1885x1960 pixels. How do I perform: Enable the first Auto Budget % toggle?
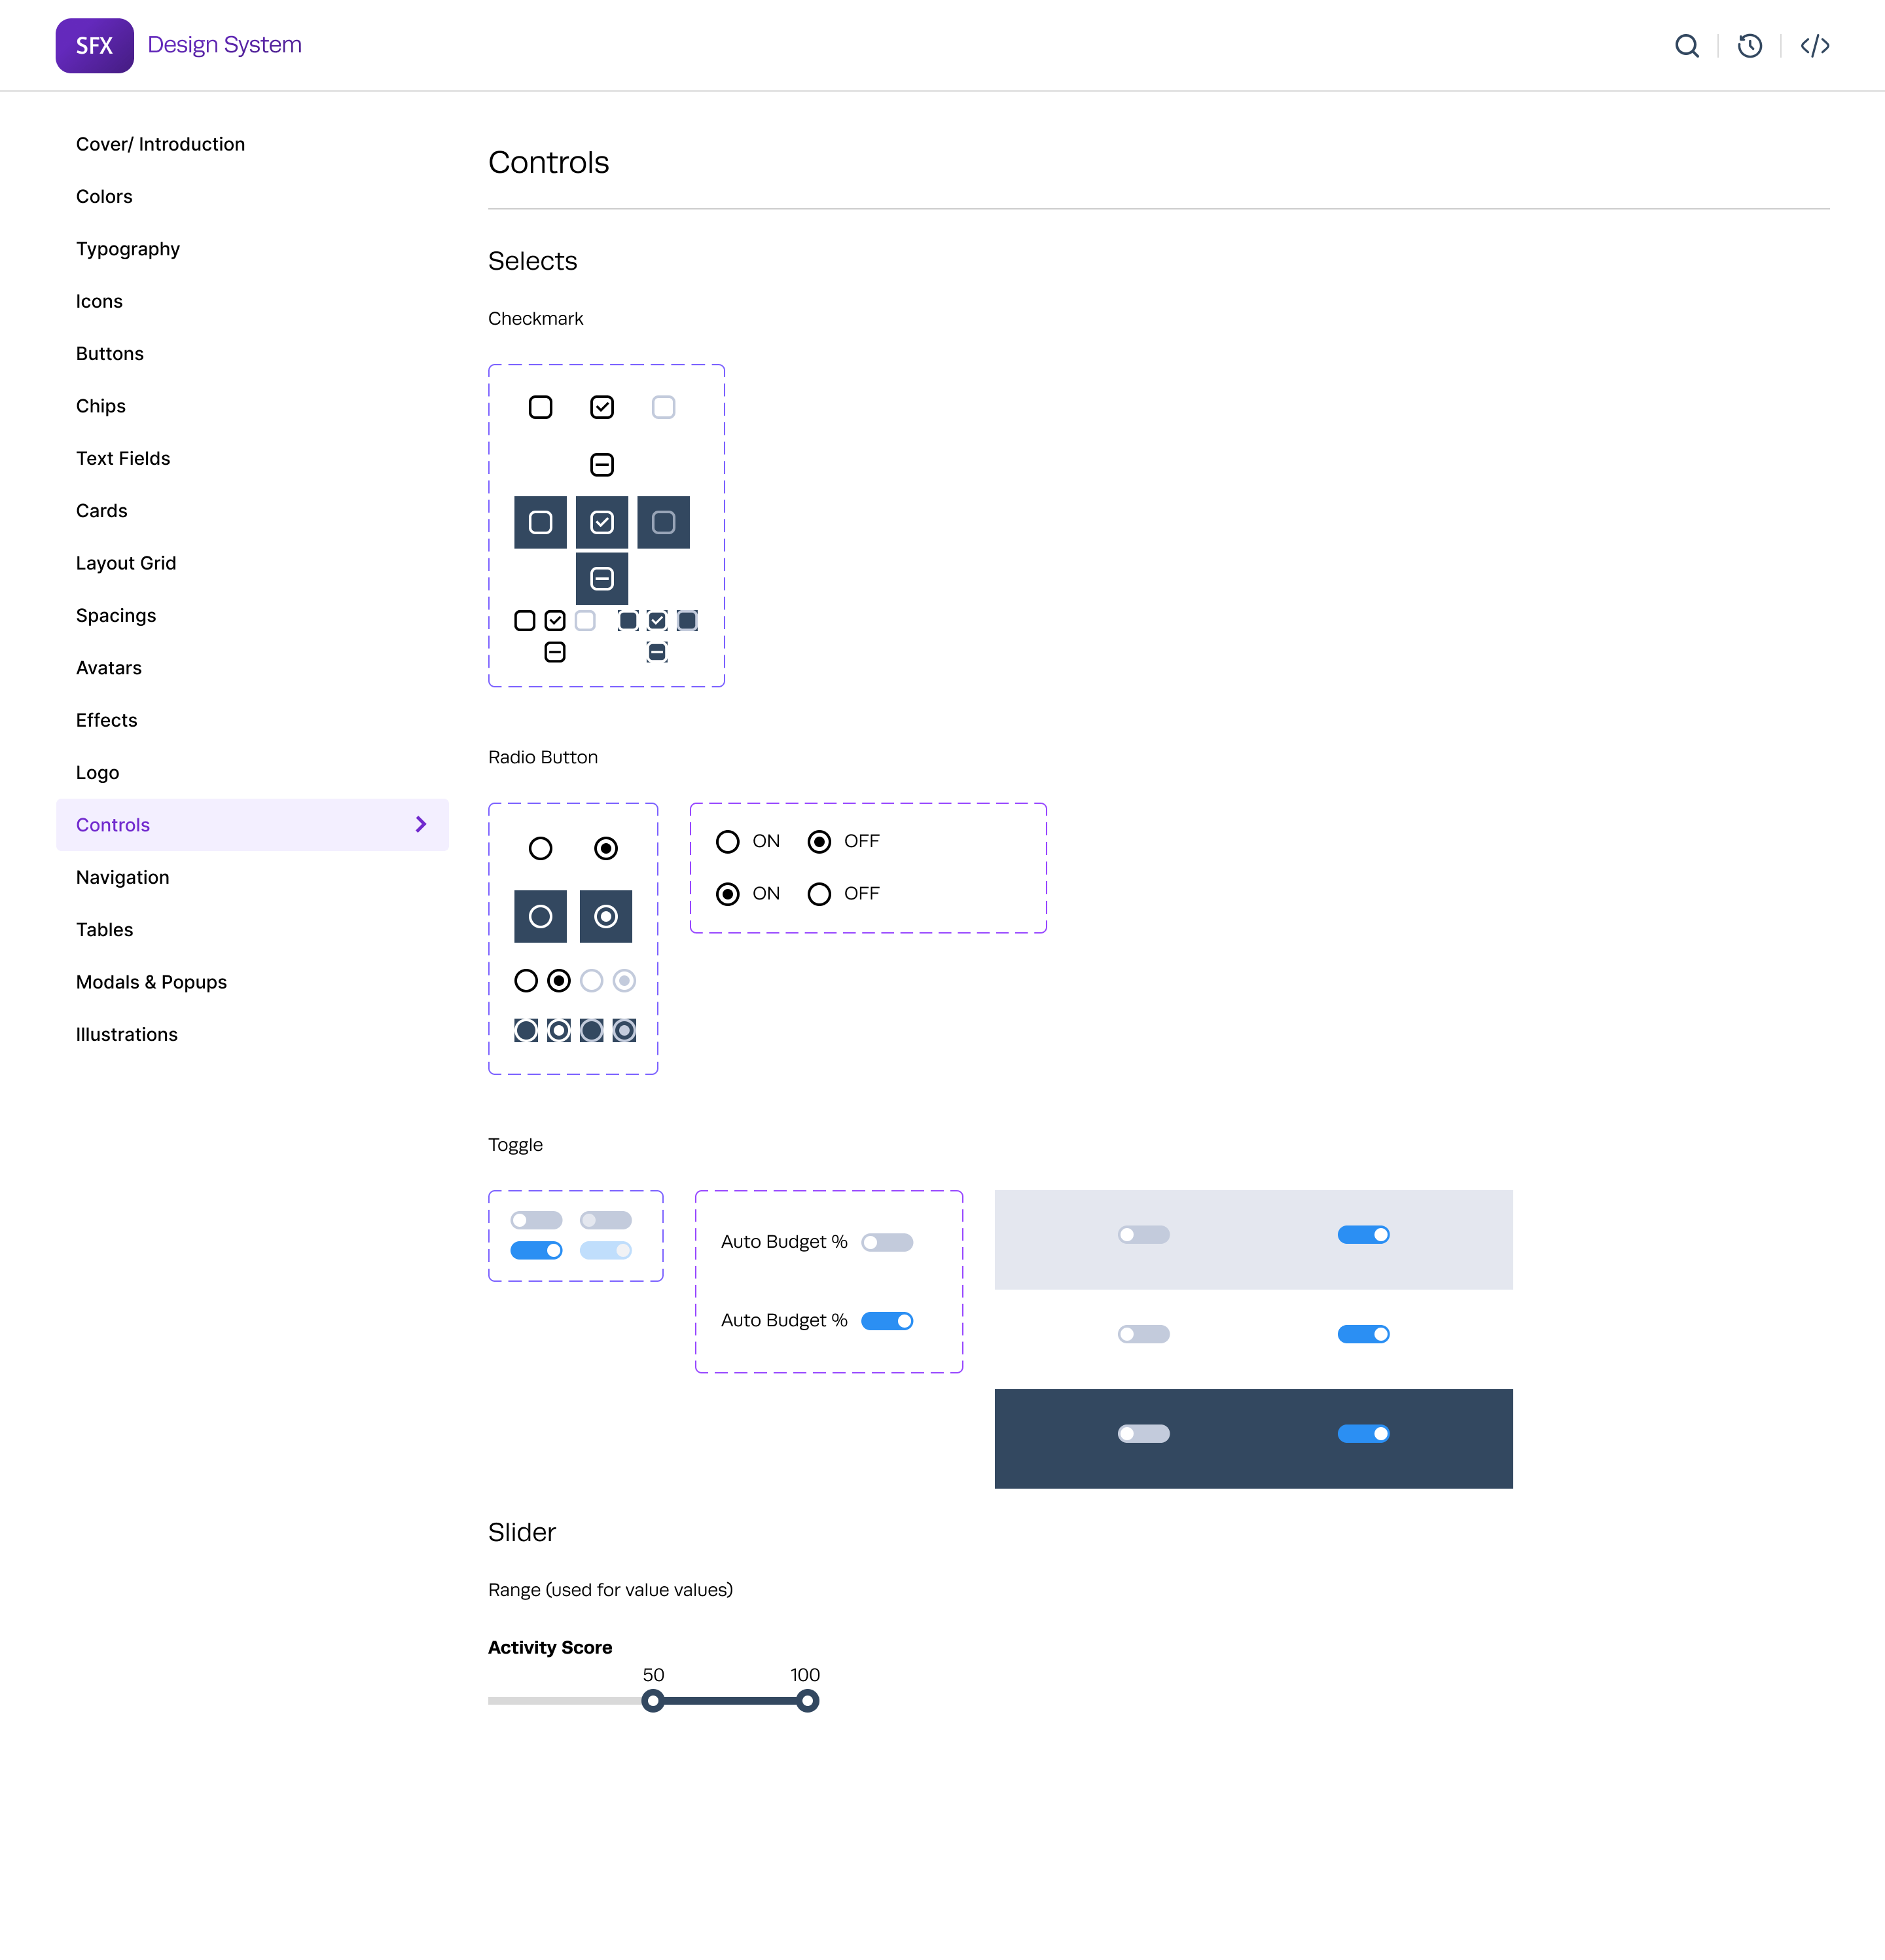pyautogui.click(x=887, y=1243)
